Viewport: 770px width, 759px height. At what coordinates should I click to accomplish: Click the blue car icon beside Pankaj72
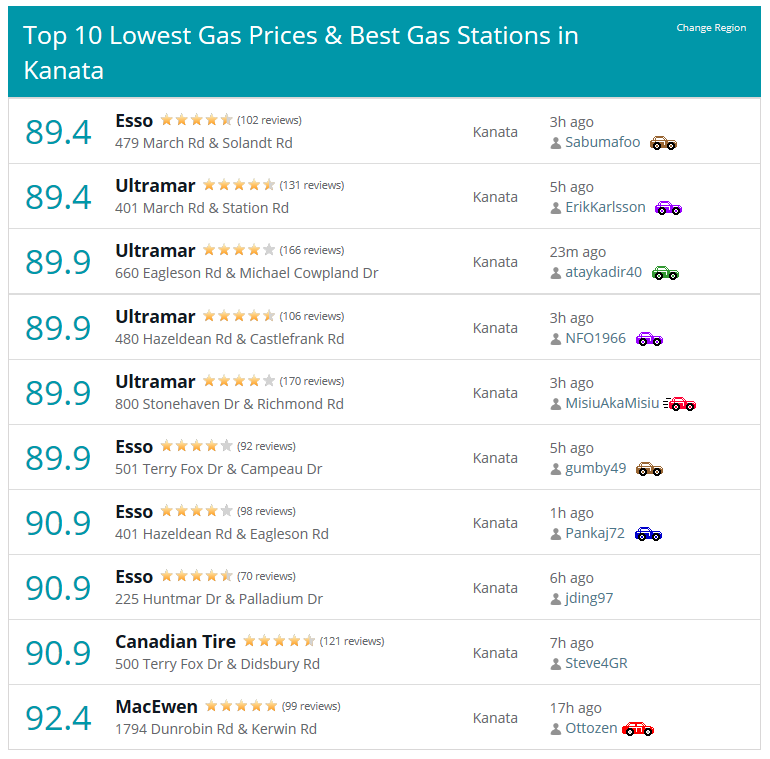[648, 534]
